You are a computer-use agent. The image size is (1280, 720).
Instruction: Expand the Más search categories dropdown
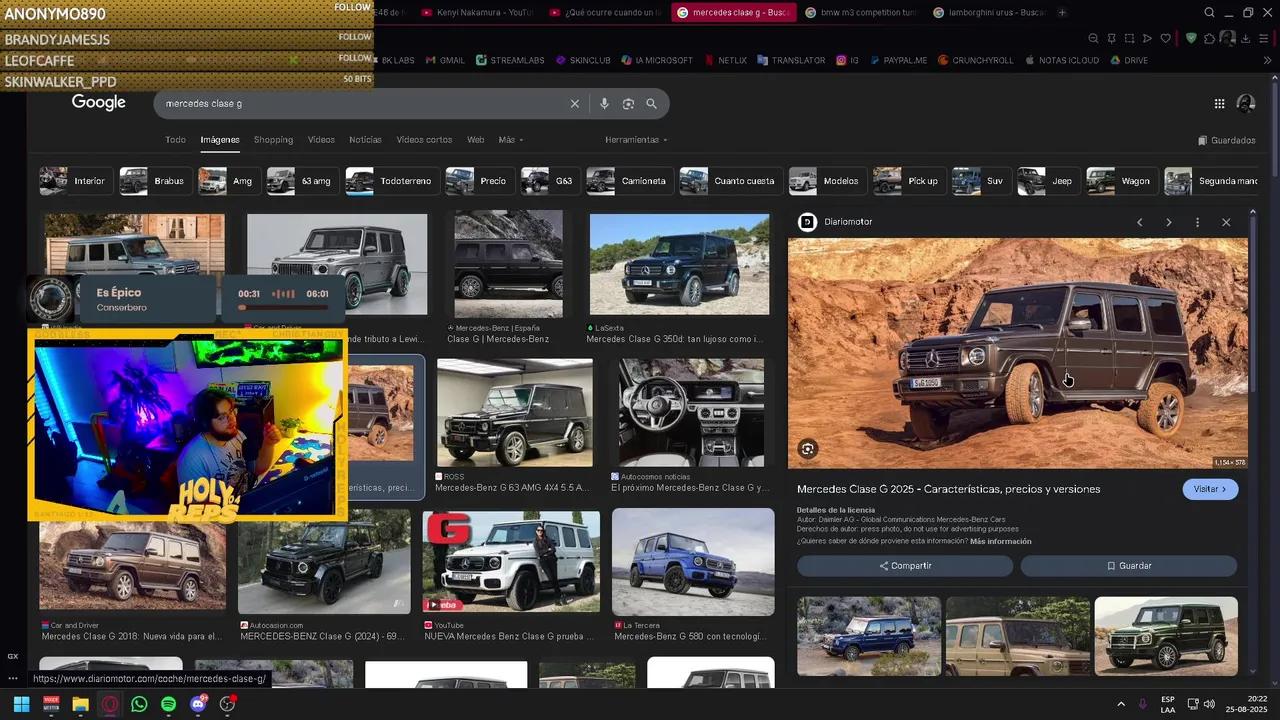[x=511, y=140]
